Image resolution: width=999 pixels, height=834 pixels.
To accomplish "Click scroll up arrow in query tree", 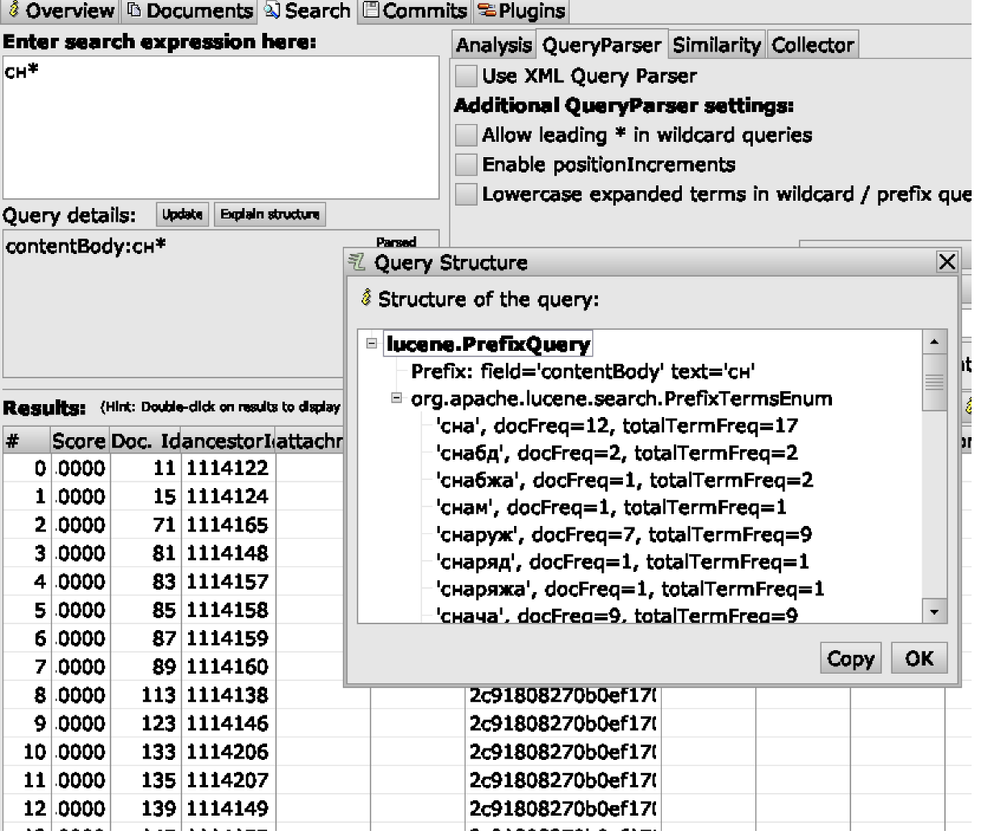I will click(934, 342).
